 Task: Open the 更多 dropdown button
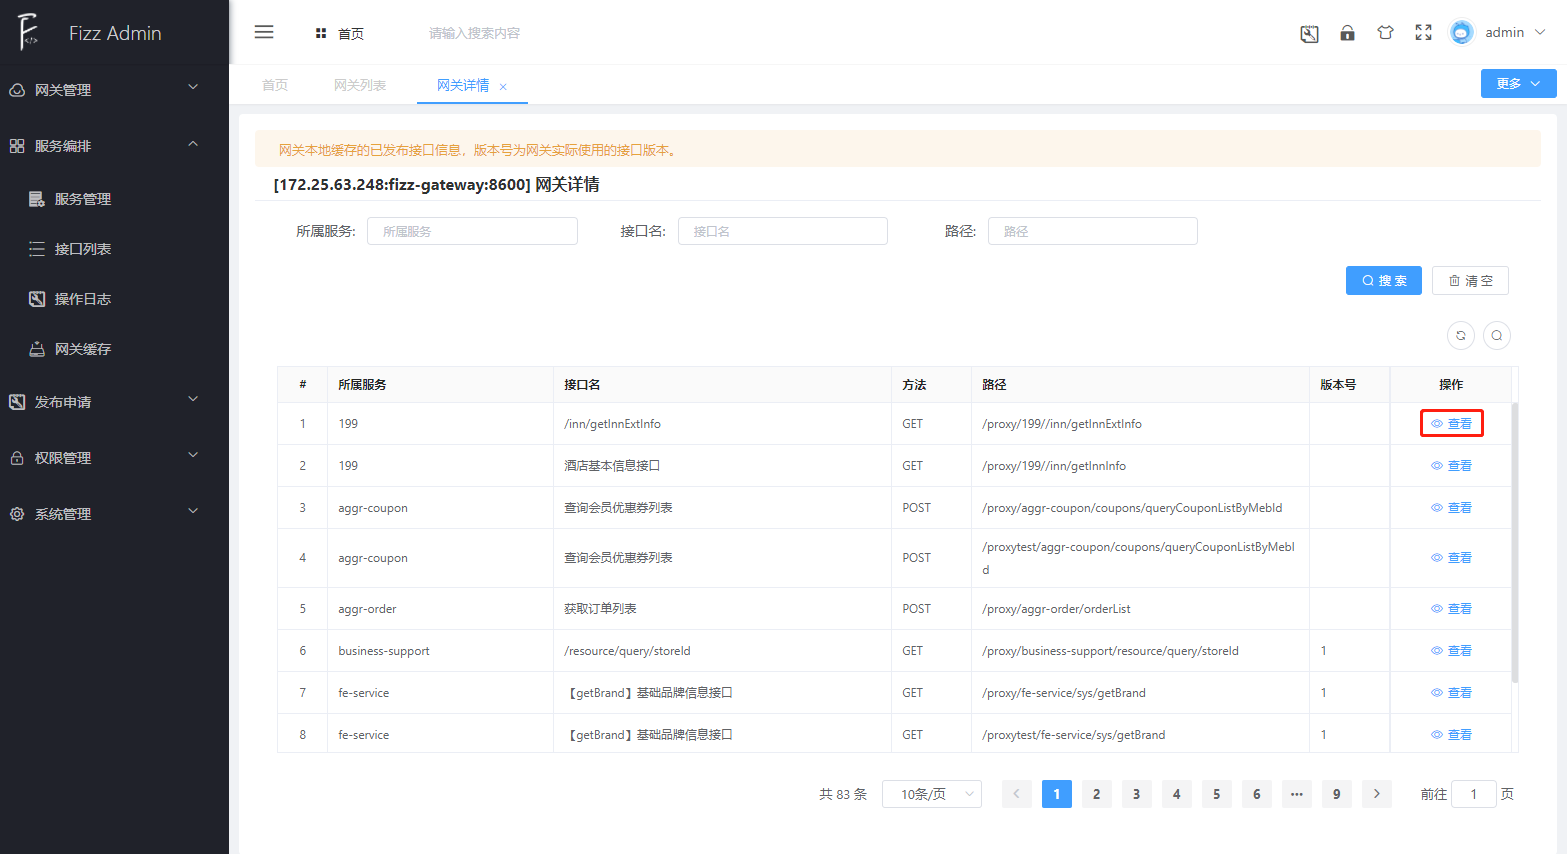(x=1517, y=84)
